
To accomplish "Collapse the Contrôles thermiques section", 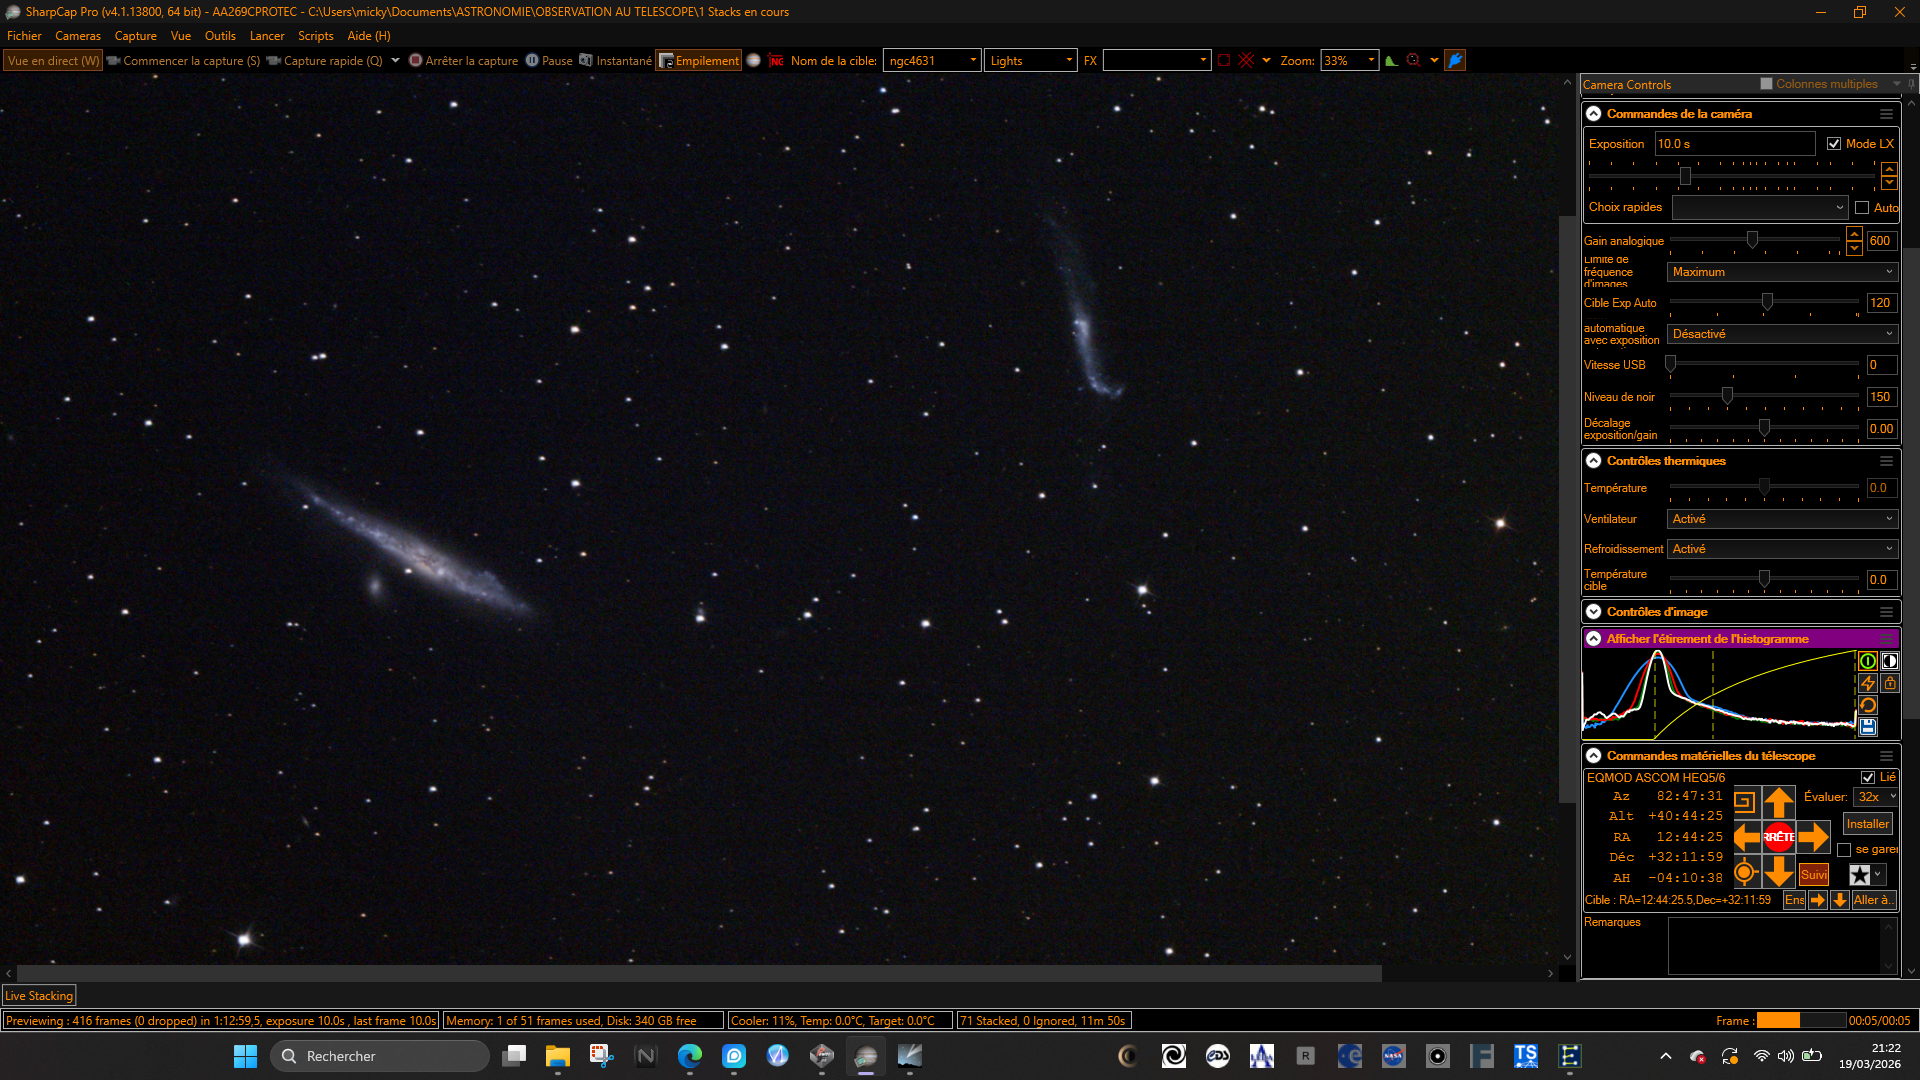I will [1594, 461].
